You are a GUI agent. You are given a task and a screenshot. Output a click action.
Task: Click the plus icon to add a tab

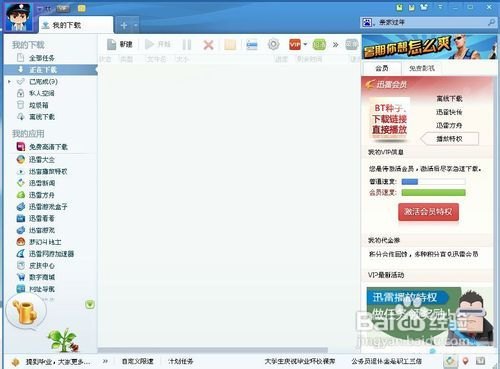coord(124,25)
